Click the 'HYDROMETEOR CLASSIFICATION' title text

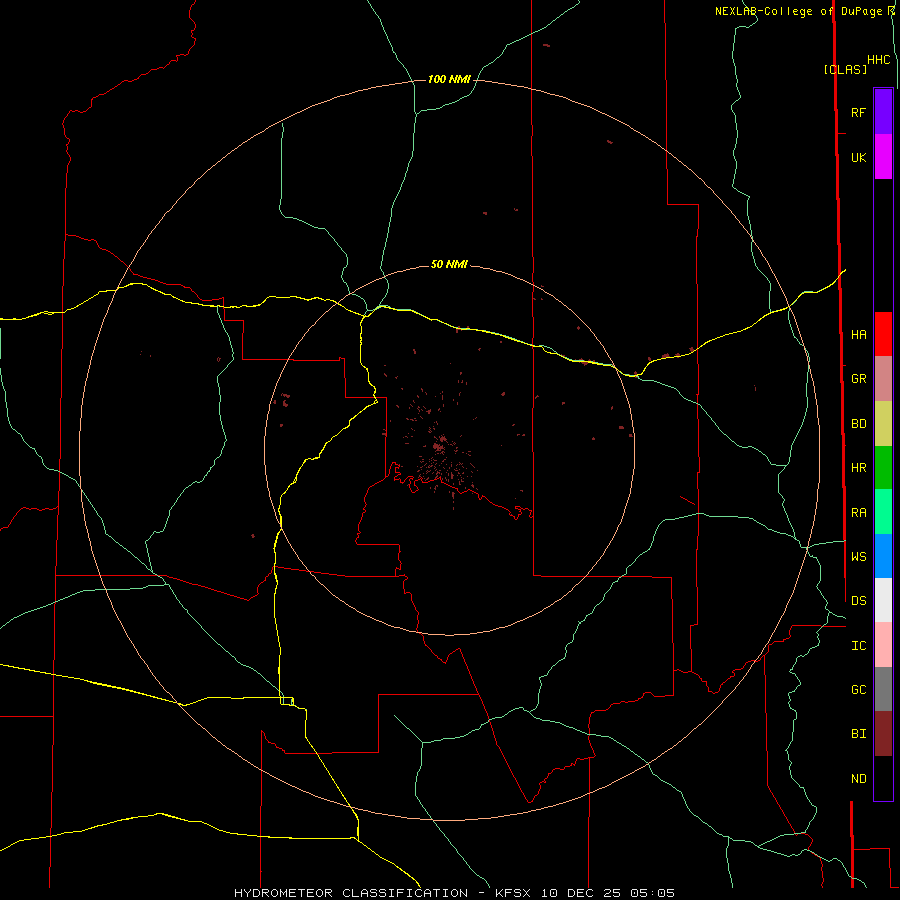[351, 893]
